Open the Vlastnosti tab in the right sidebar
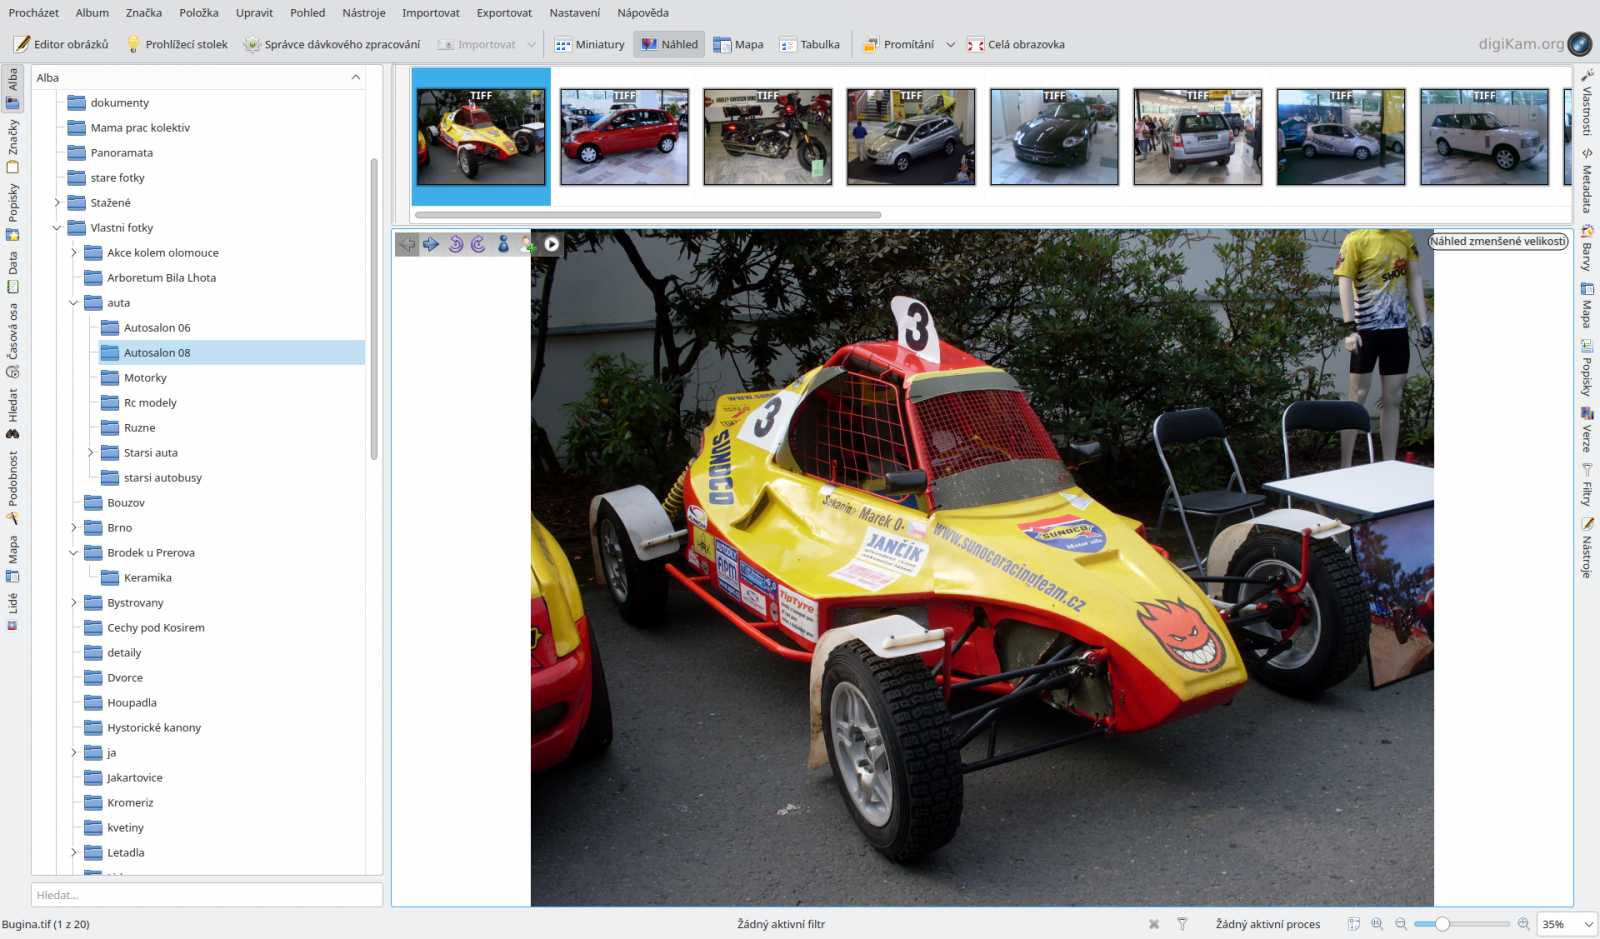 coord(1587,103)
